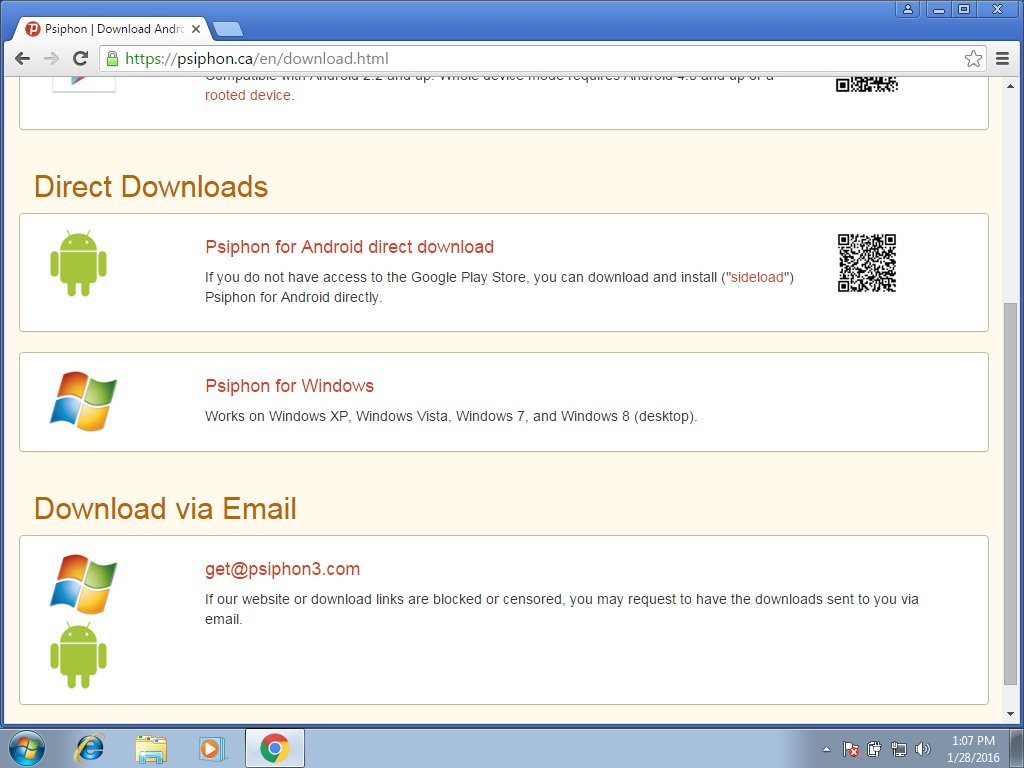Open Windows Media Player from the taskbar
The image size is (1024, 768).
(212, 748)
